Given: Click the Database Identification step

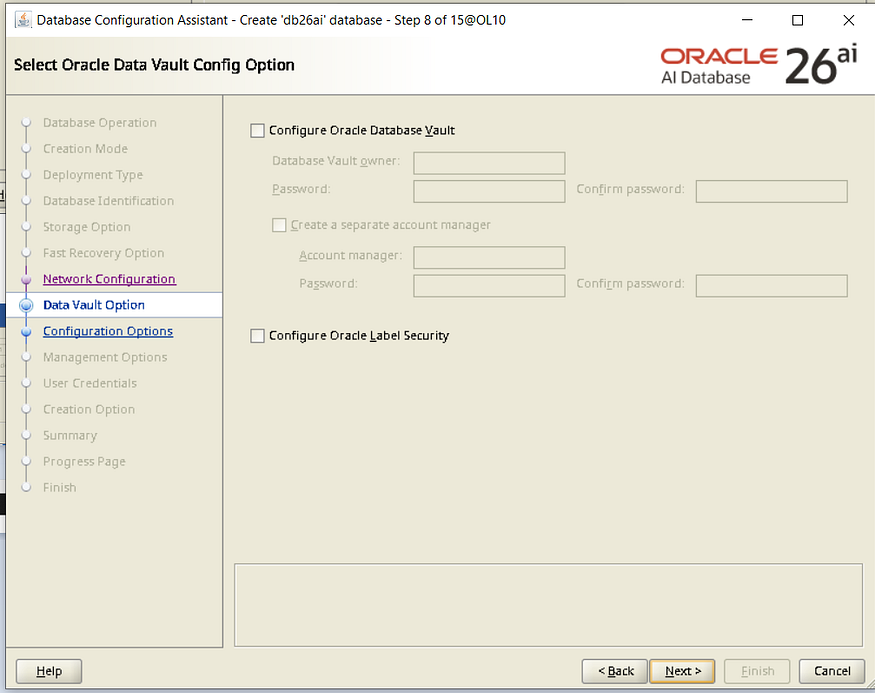Looking at the screenshot, I should point(108,201).
